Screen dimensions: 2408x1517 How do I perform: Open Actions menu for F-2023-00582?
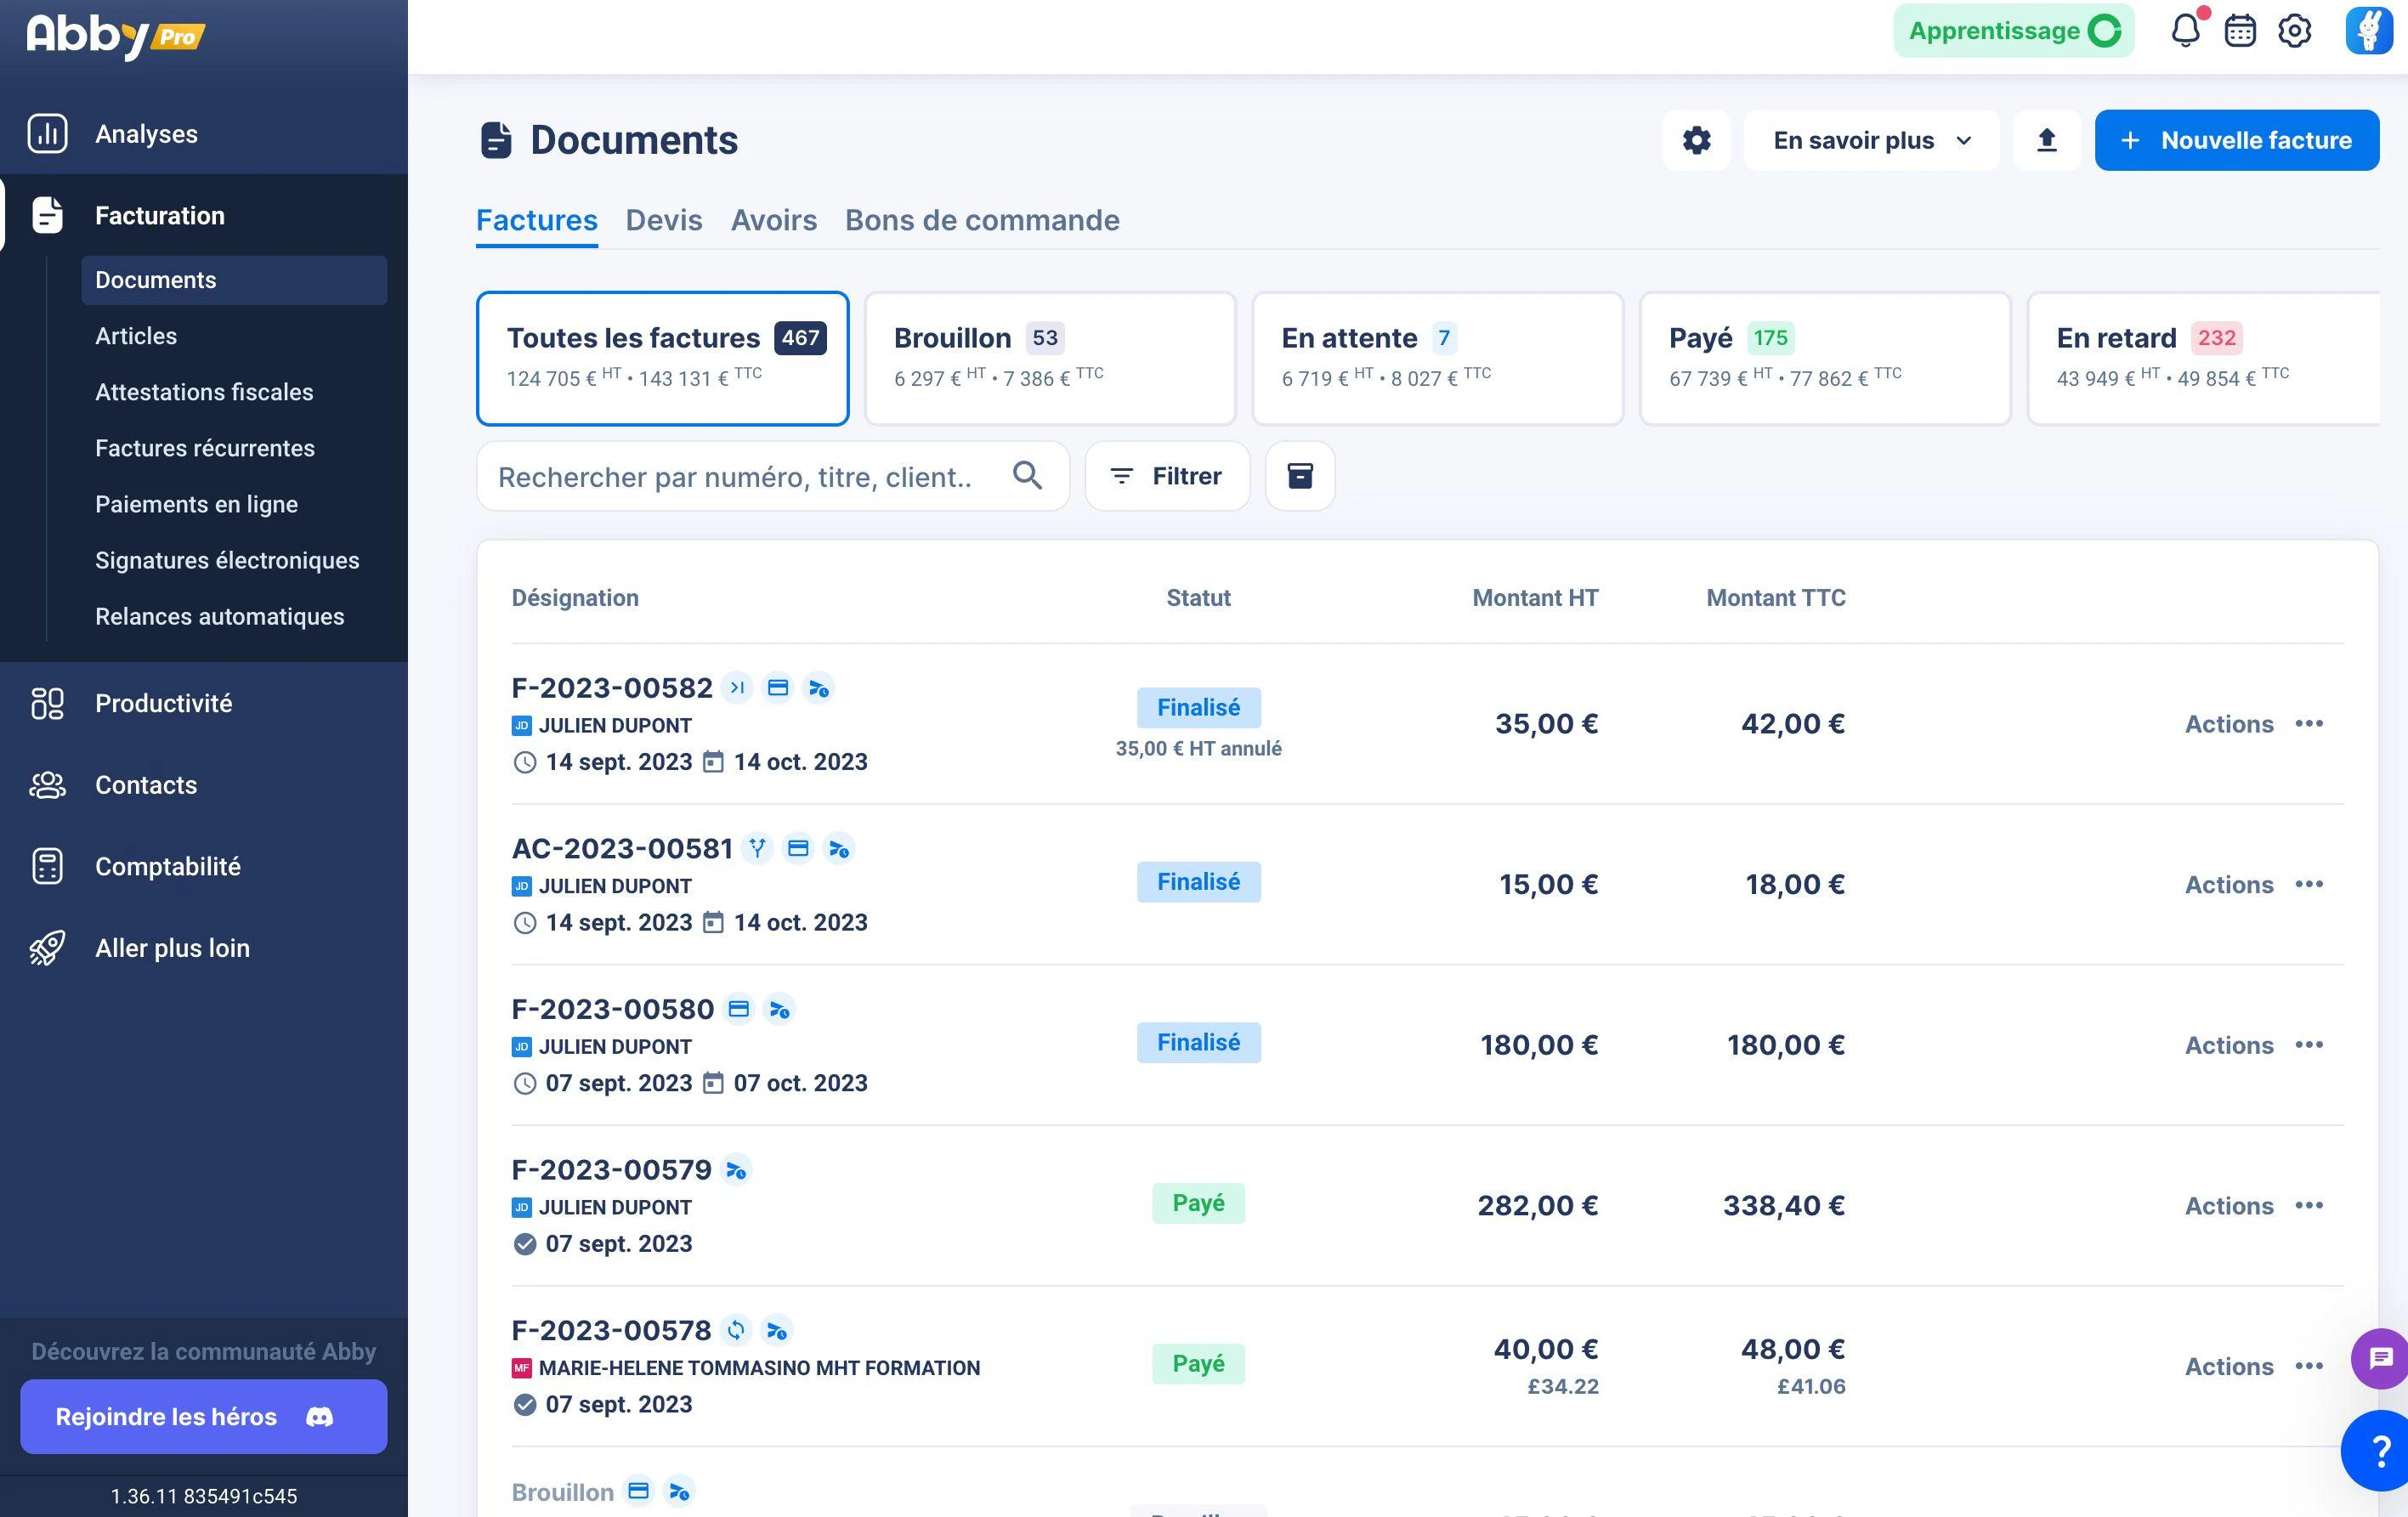(x=2254, y=724)
